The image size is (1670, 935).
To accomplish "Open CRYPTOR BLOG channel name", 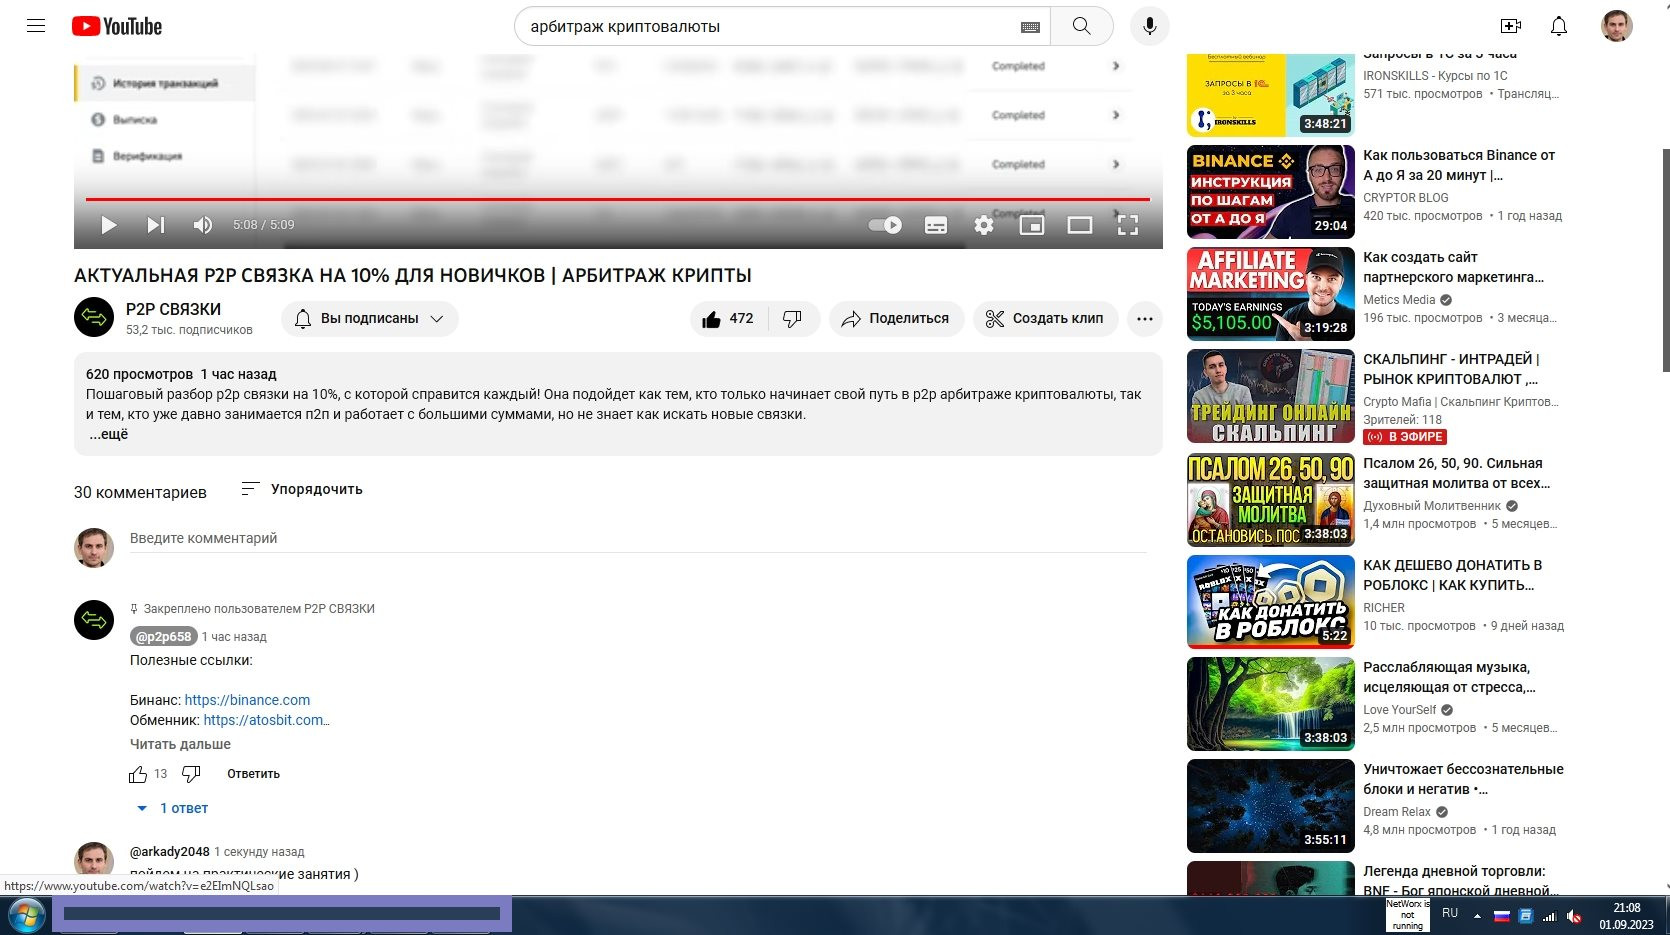I will click(x=1405, y=198).
